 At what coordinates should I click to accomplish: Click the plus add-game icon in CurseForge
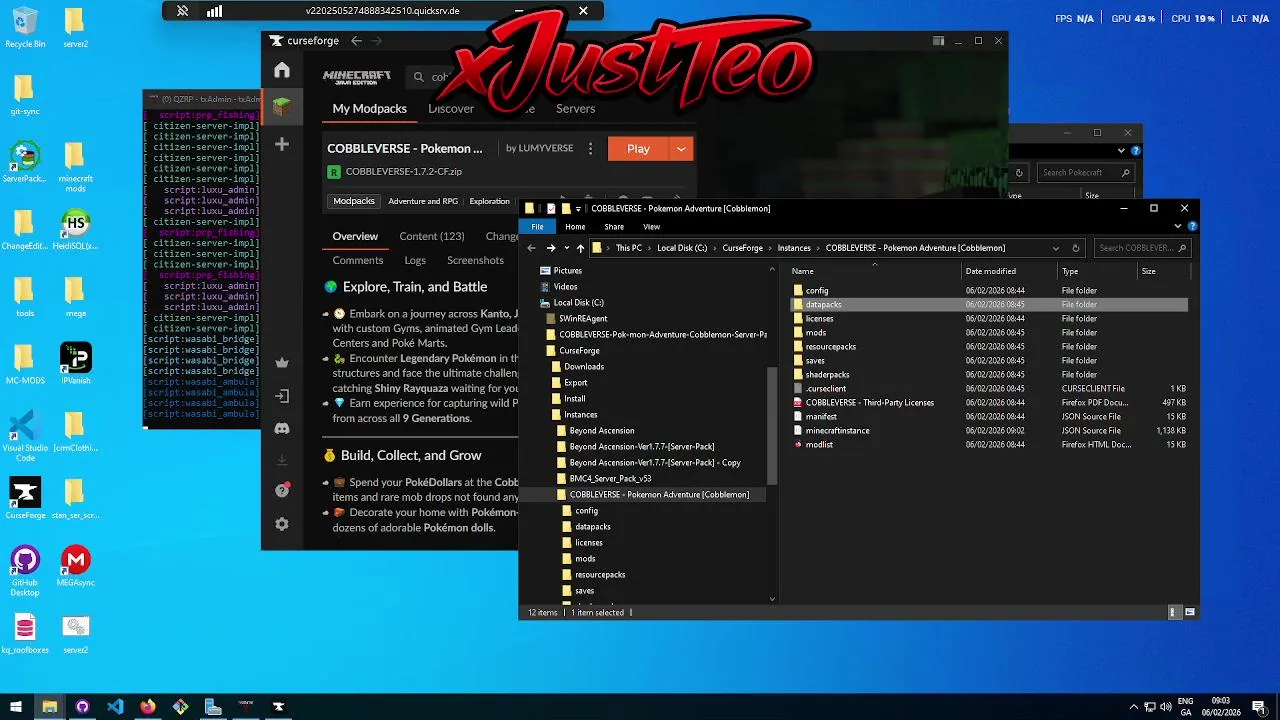pyautogui.click(x=282, y=144)
